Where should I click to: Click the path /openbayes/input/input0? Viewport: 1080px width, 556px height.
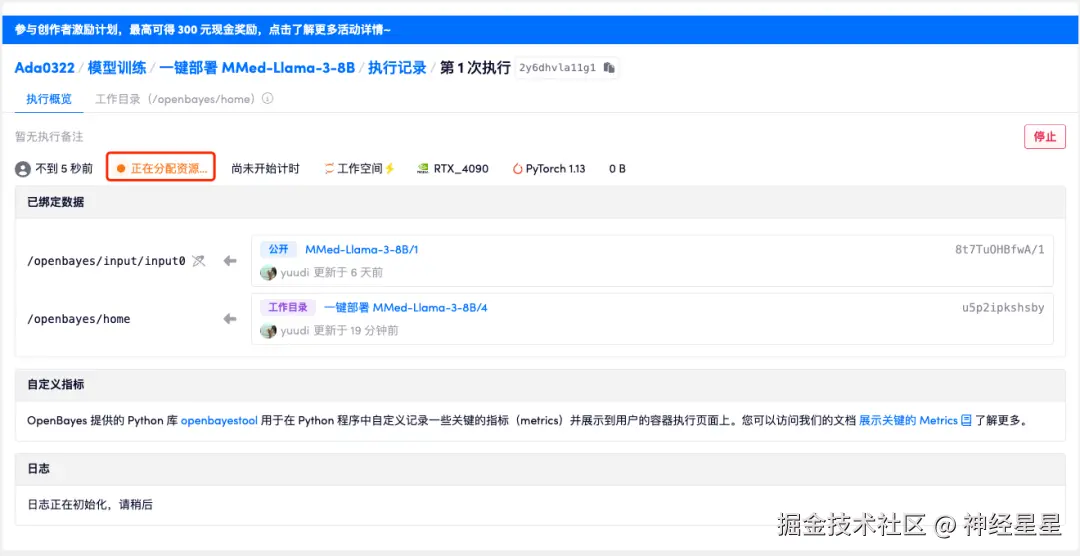(x=106, y=260)
